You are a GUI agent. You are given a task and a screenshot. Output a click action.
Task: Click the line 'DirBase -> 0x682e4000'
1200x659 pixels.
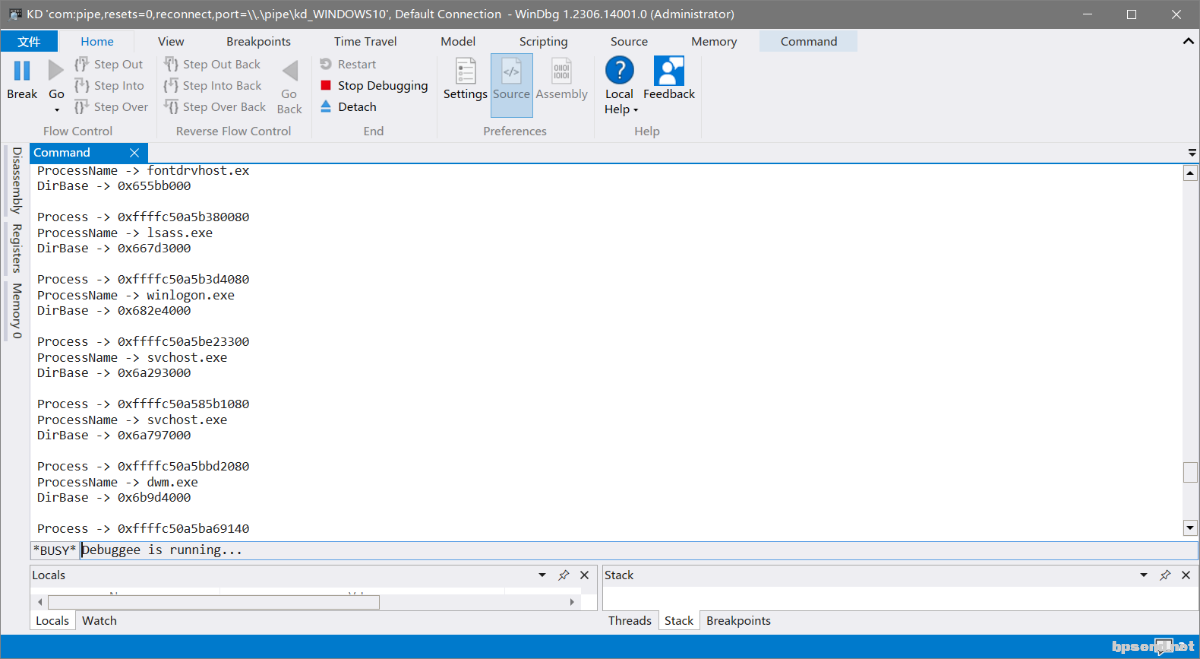click(x=114, y=311)
